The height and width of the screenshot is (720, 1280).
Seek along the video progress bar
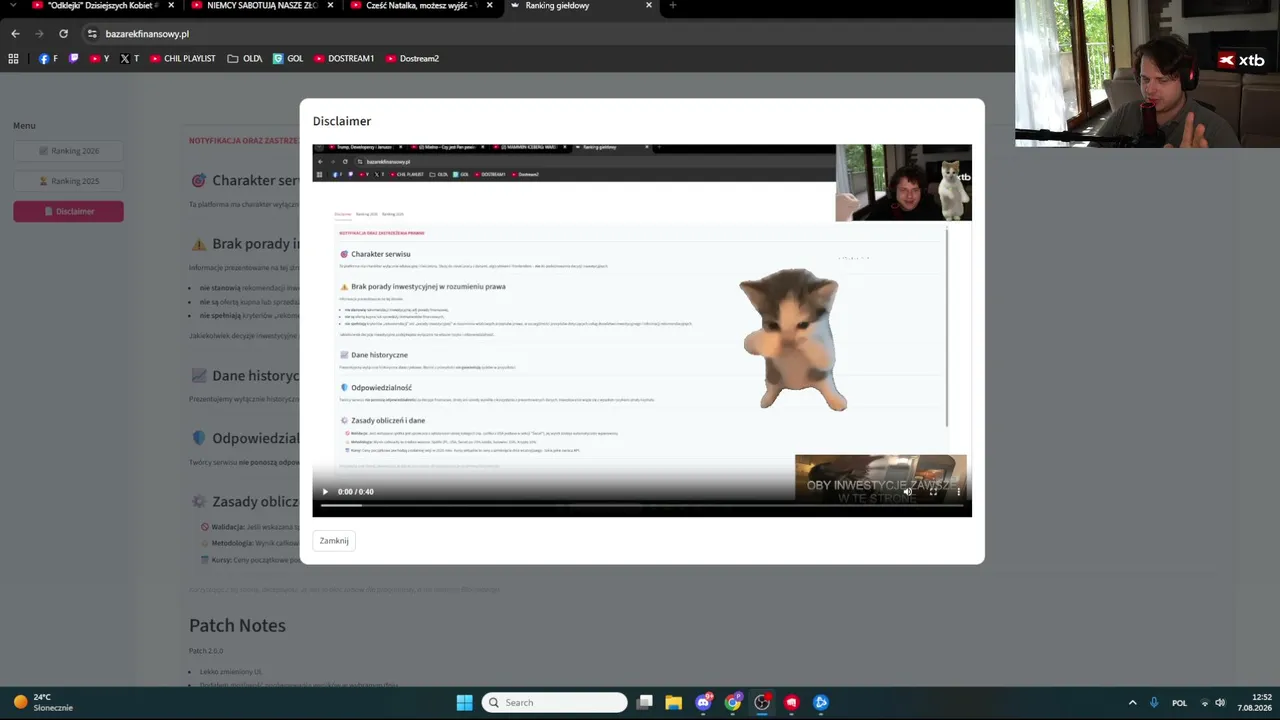642,506
